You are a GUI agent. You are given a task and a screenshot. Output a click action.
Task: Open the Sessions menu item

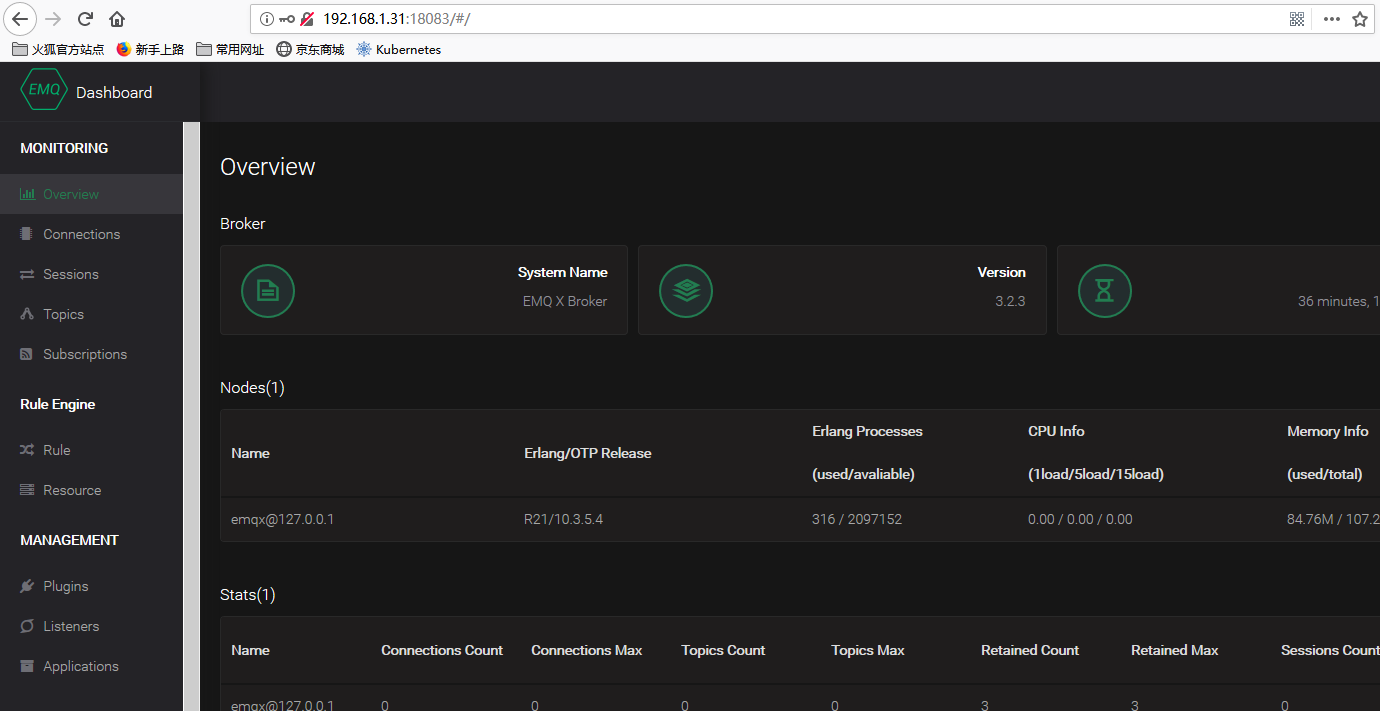91,274
